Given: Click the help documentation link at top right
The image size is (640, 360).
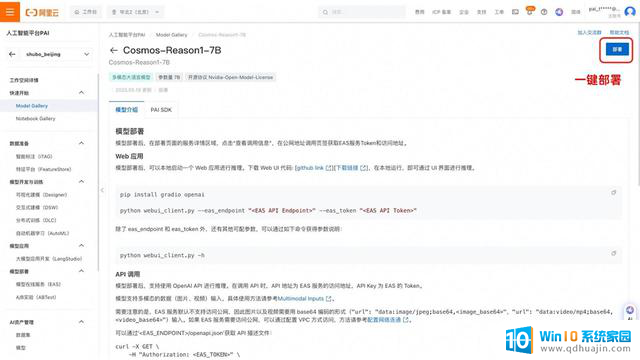Looking at the screenshot, I should point(619,32).
